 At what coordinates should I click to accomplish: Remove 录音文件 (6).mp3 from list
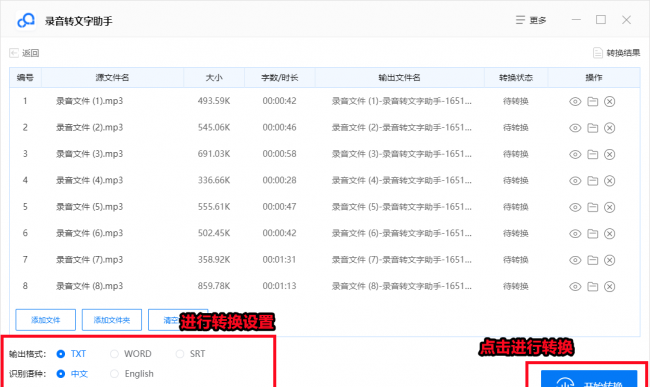(609, 234)
